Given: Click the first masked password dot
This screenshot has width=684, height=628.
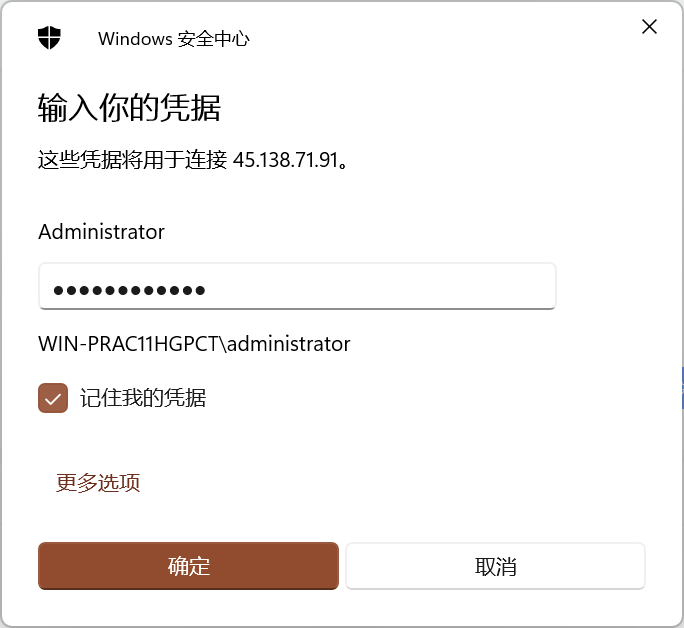Looking at the screenshot, I should point(58,290).
